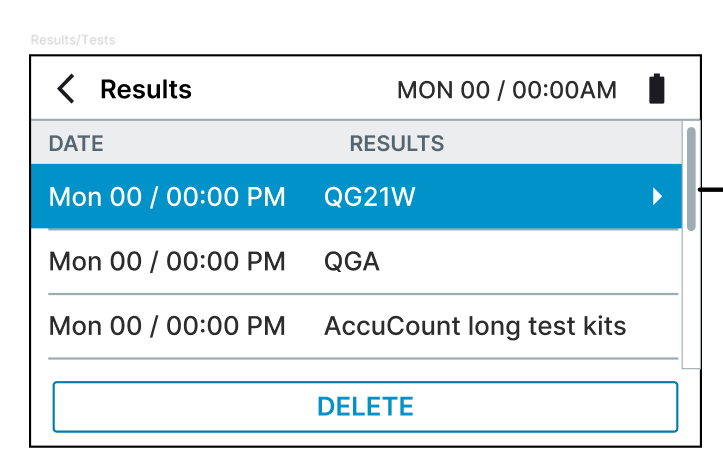Screen dimensions: 723x473
Task: Click the scrollbar track below the thumb
Action: coord(691,300)
